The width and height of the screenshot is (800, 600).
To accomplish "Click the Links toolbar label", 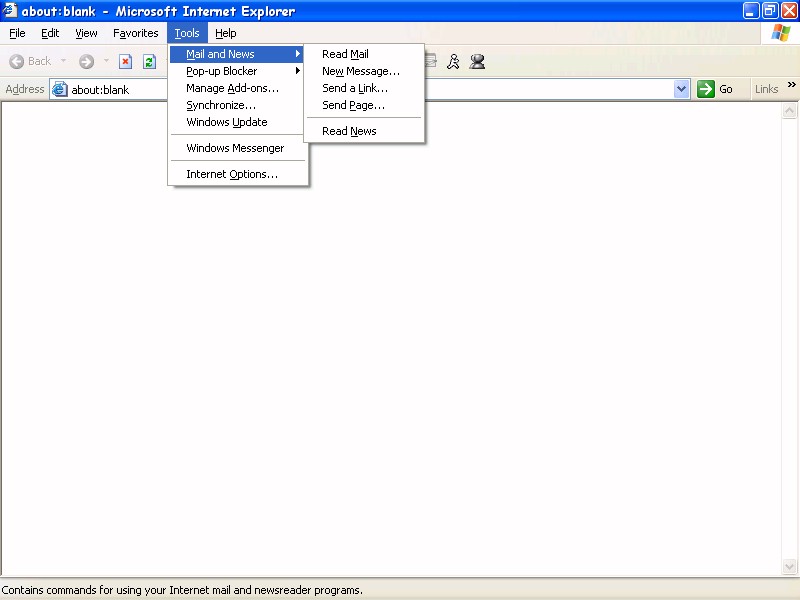I will 766,89.
